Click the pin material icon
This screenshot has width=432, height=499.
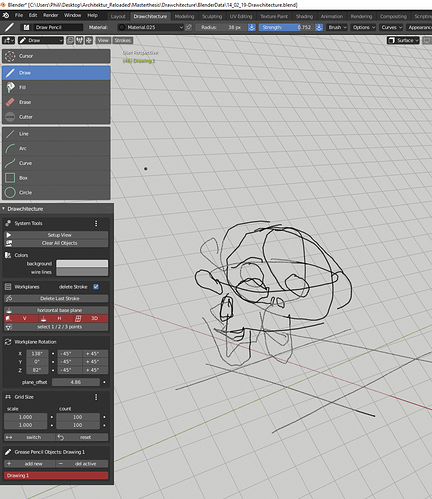tap(189, 27)
